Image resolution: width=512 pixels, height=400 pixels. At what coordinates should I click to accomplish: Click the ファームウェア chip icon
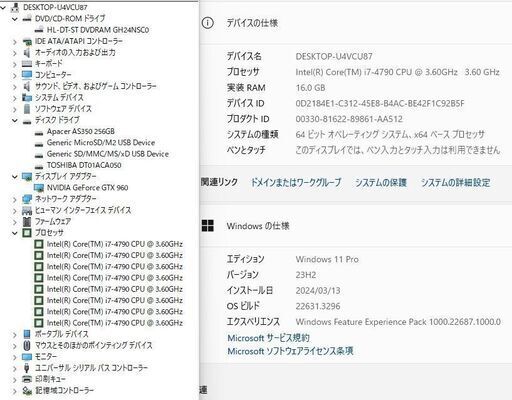pos(27,221)
